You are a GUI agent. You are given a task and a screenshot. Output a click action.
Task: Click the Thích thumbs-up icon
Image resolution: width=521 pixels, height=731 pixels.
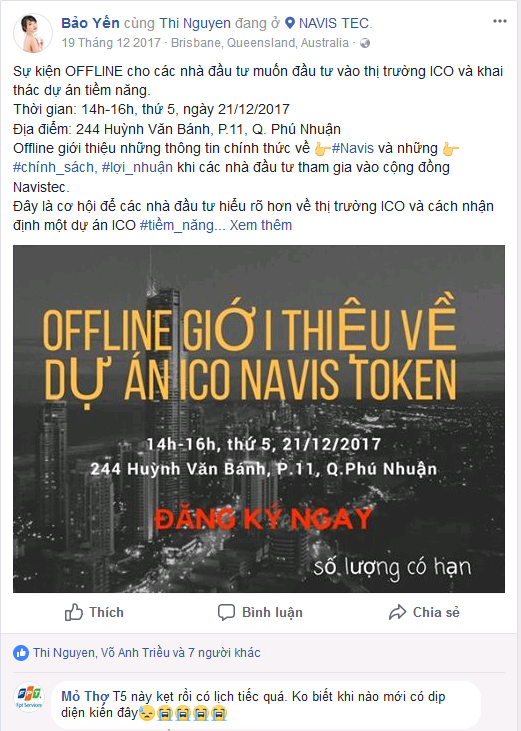pos(74,612)
